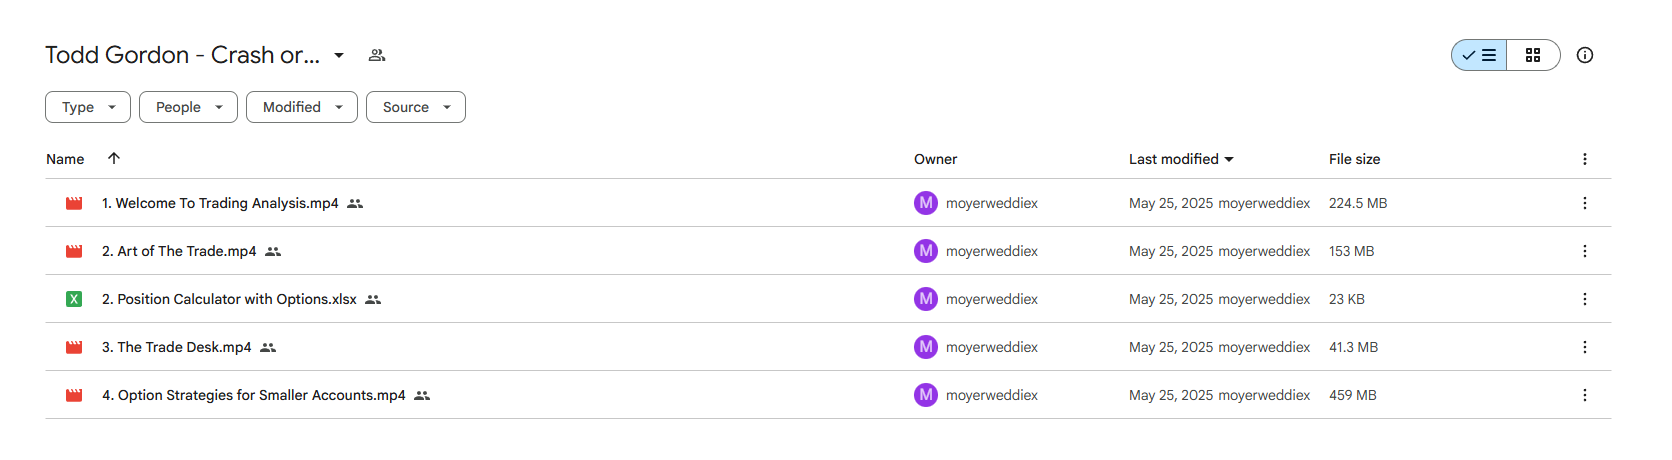Reverse sort direction arrow beside Name
Screen dimensions: 1672x460
tap(114, 158)
